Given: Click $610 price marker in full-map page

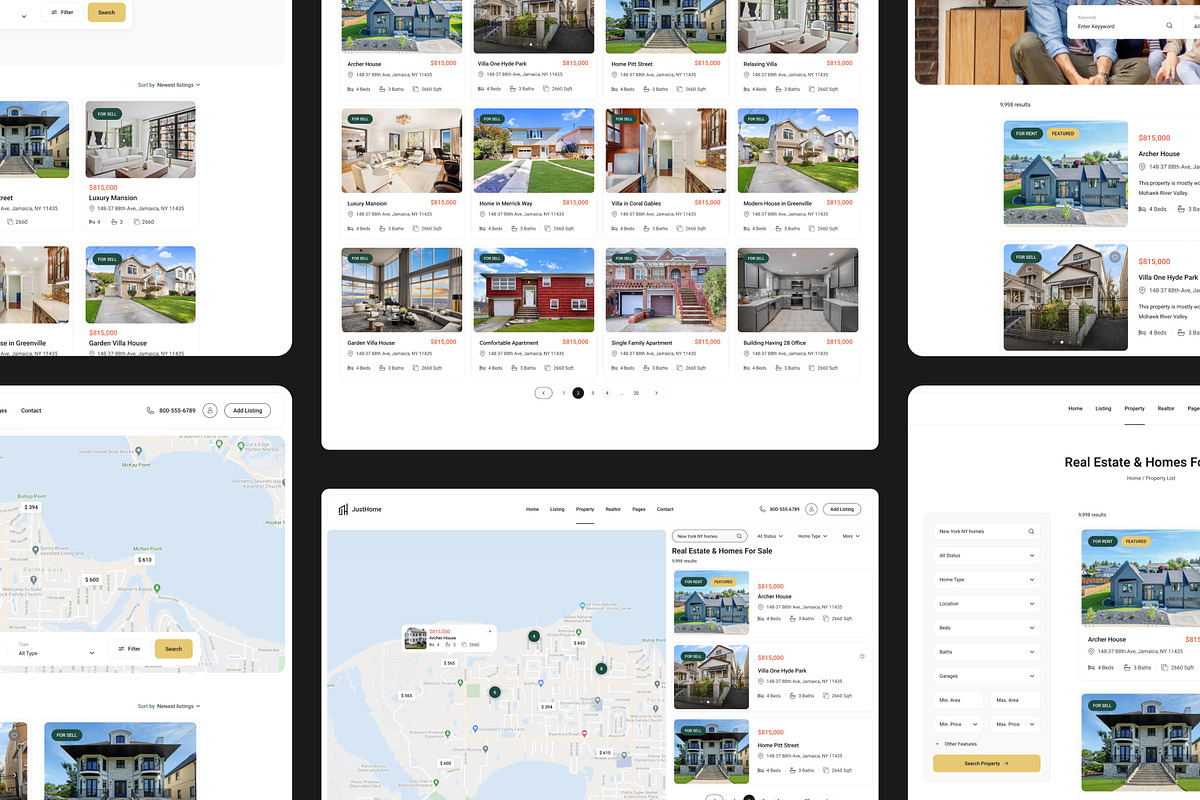Looking at the screenshot, I should [145, 560].
